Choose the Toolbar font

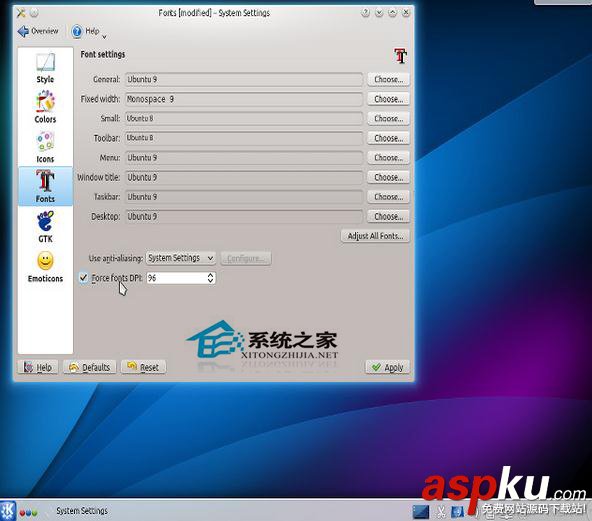click(388, 138)
